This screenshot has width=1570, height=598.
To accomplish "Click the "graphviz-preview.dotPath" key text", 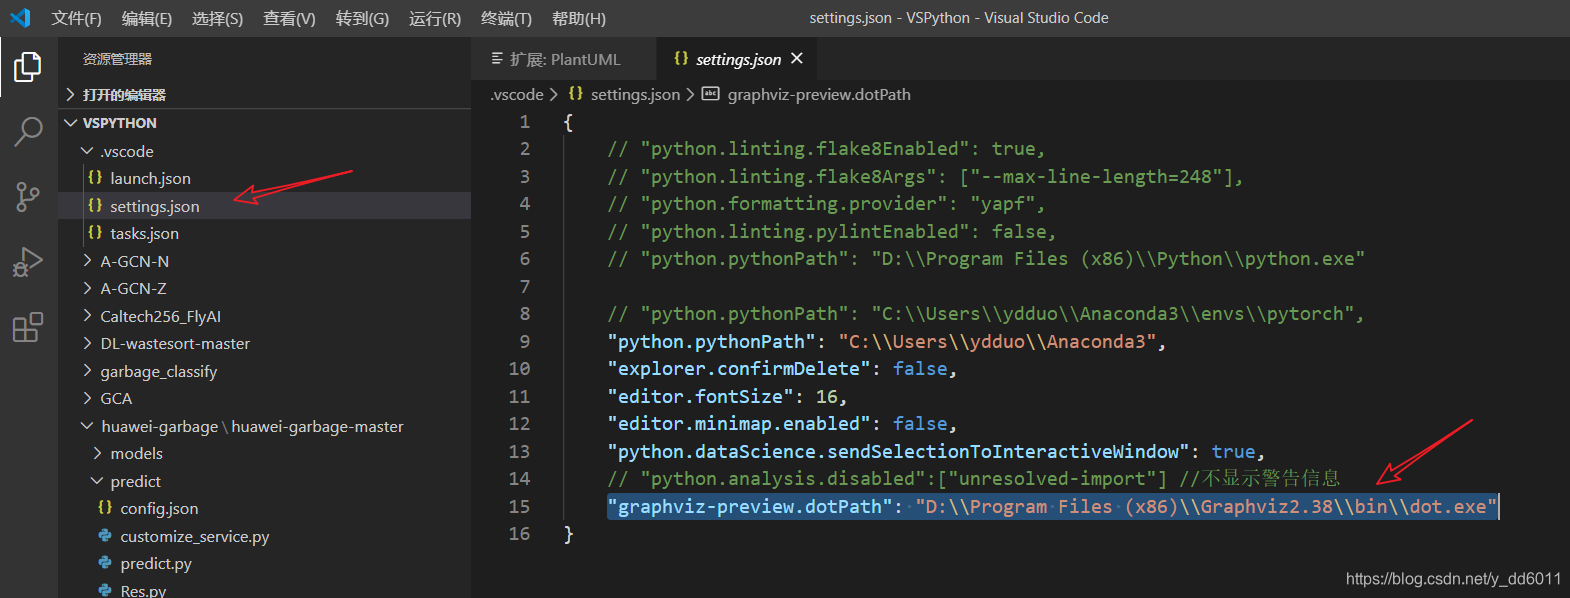I will pos(750,506).
